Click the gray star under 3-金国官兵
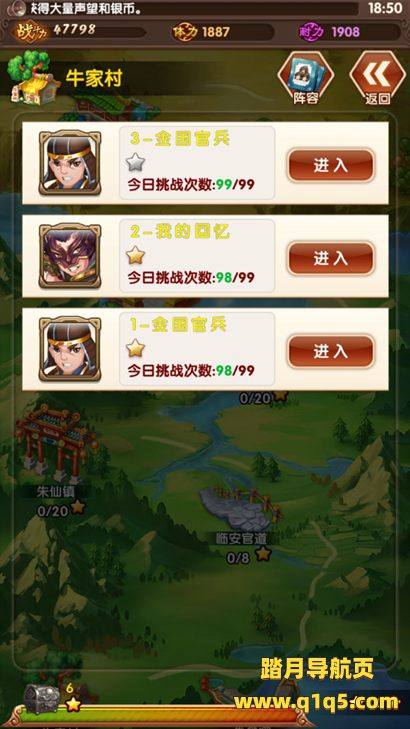 [x=135, y=162]
